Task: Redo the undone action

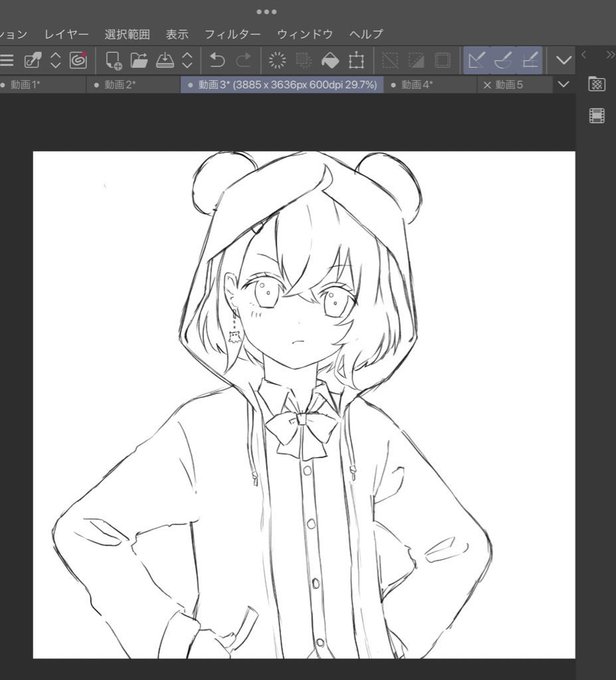Action: click(x=243, y=60)
